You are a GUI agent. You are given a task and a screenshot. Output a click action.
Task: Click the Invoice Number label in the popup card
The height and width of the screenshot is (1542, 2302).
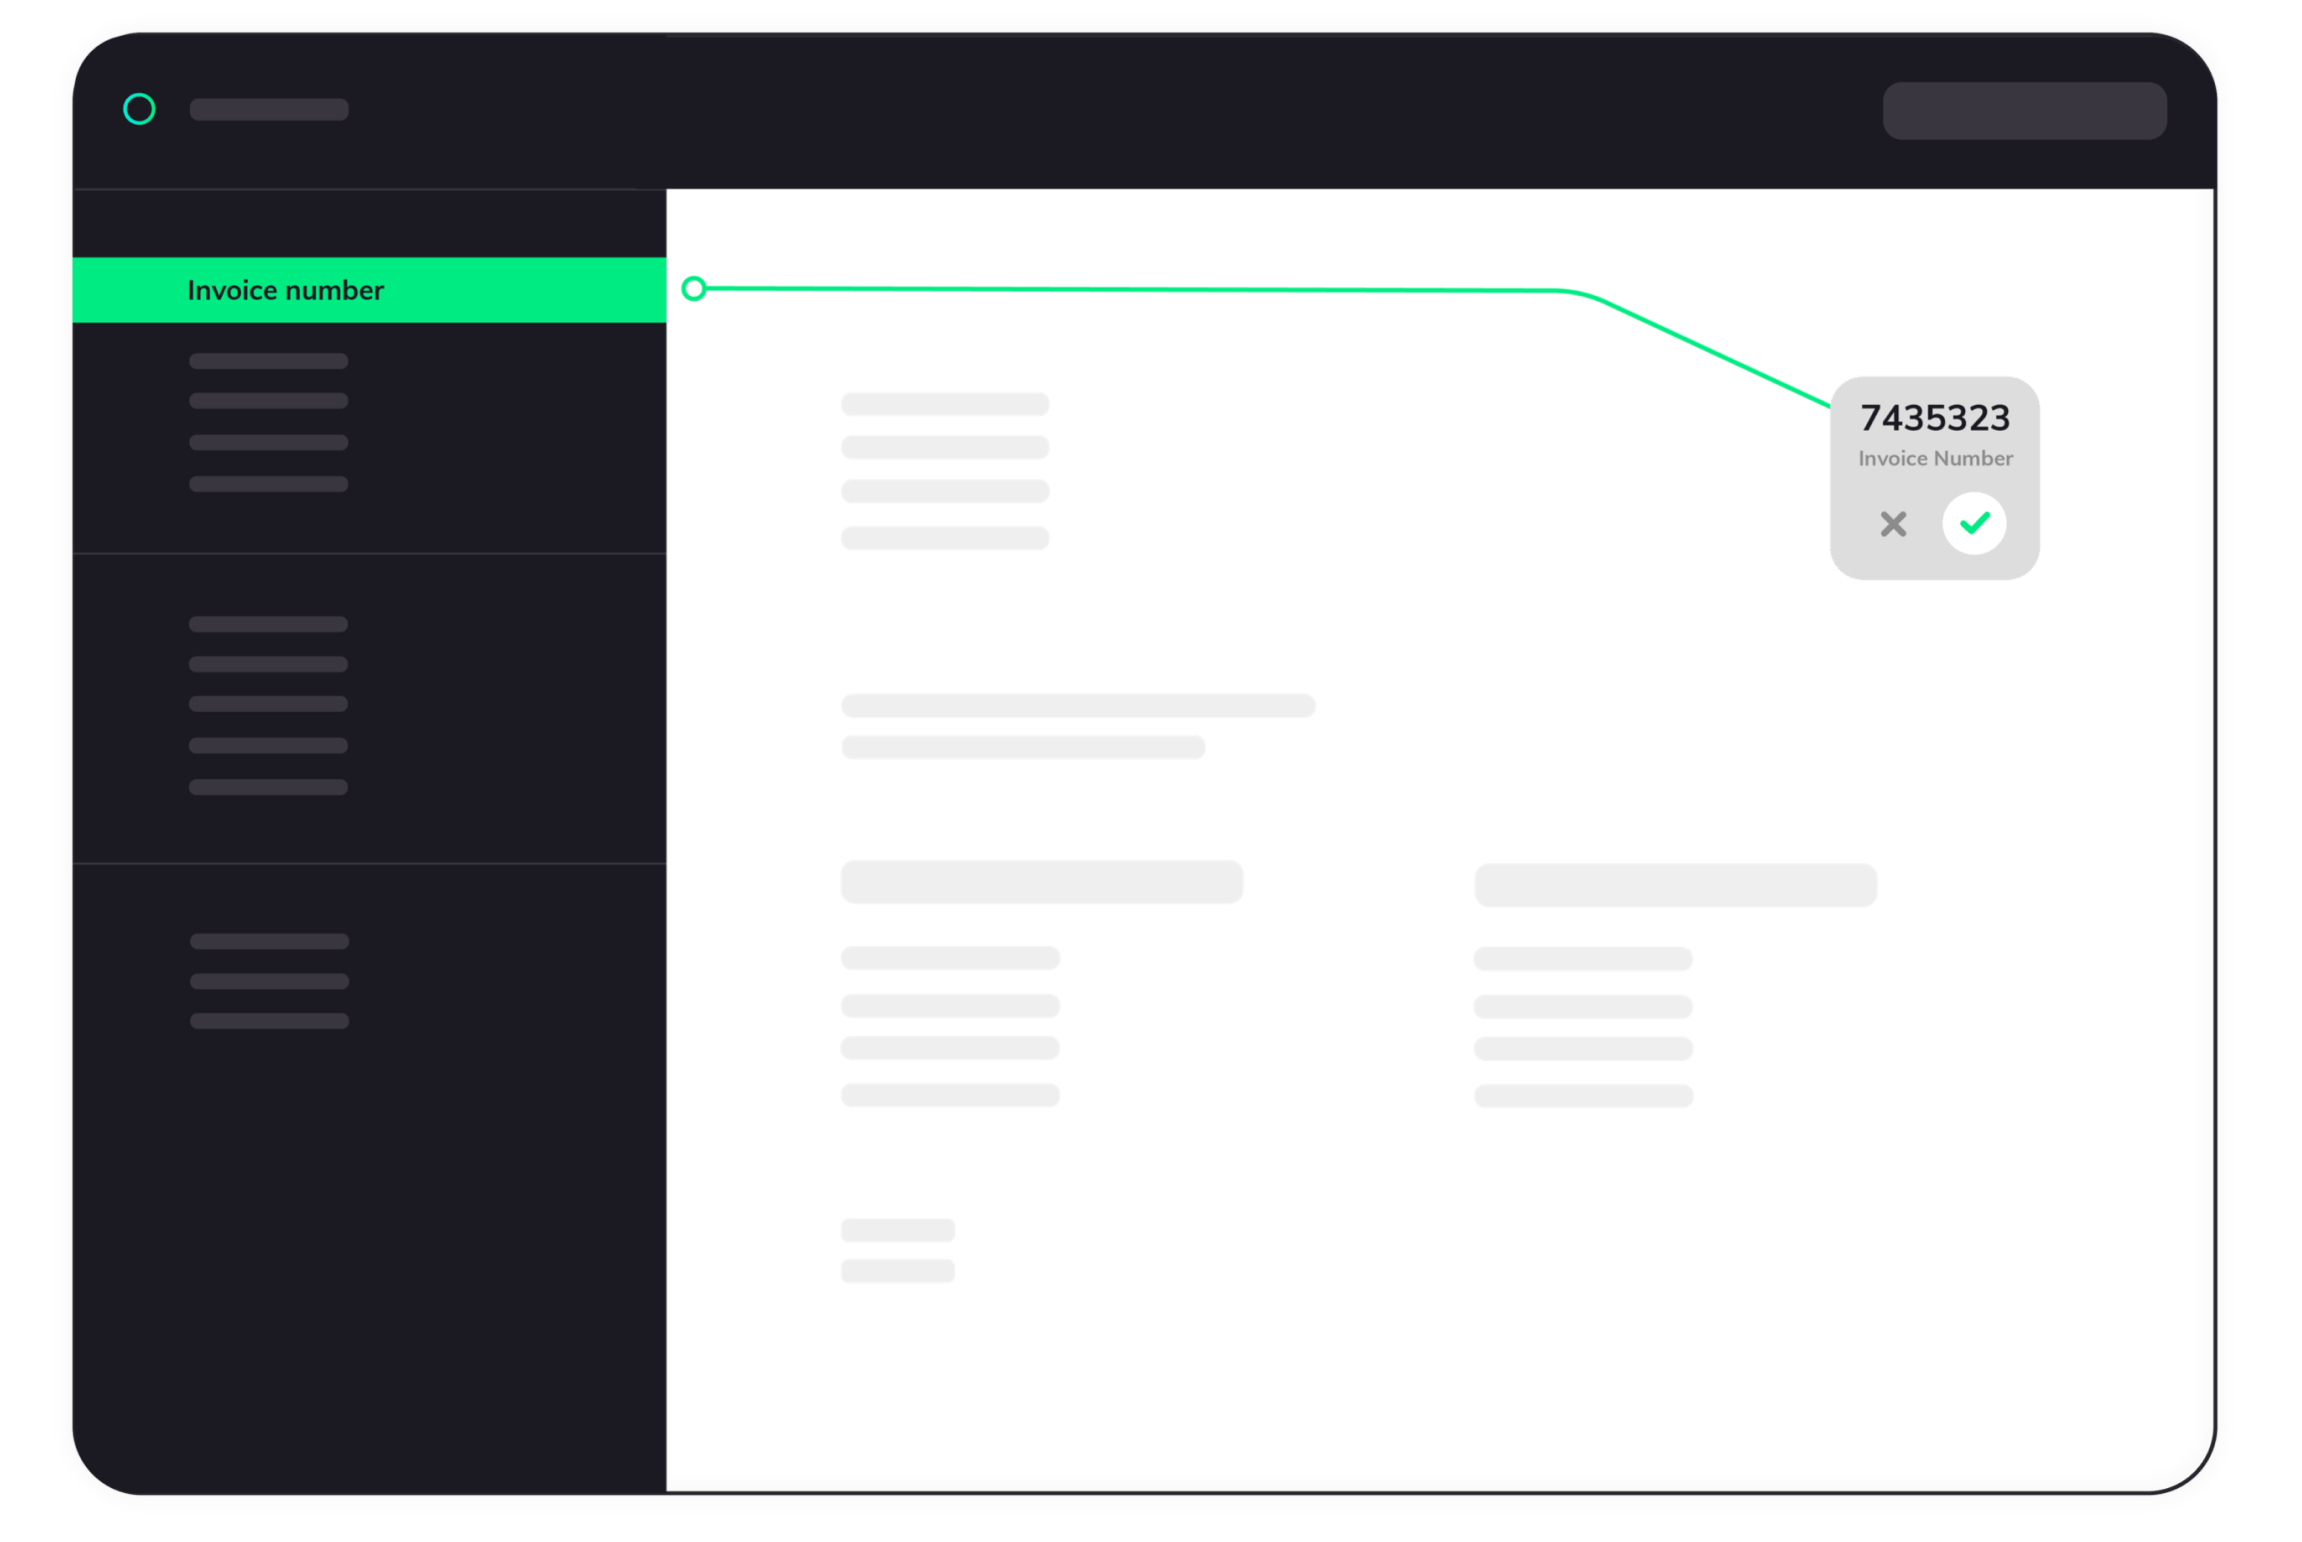tap(1935, 459)
